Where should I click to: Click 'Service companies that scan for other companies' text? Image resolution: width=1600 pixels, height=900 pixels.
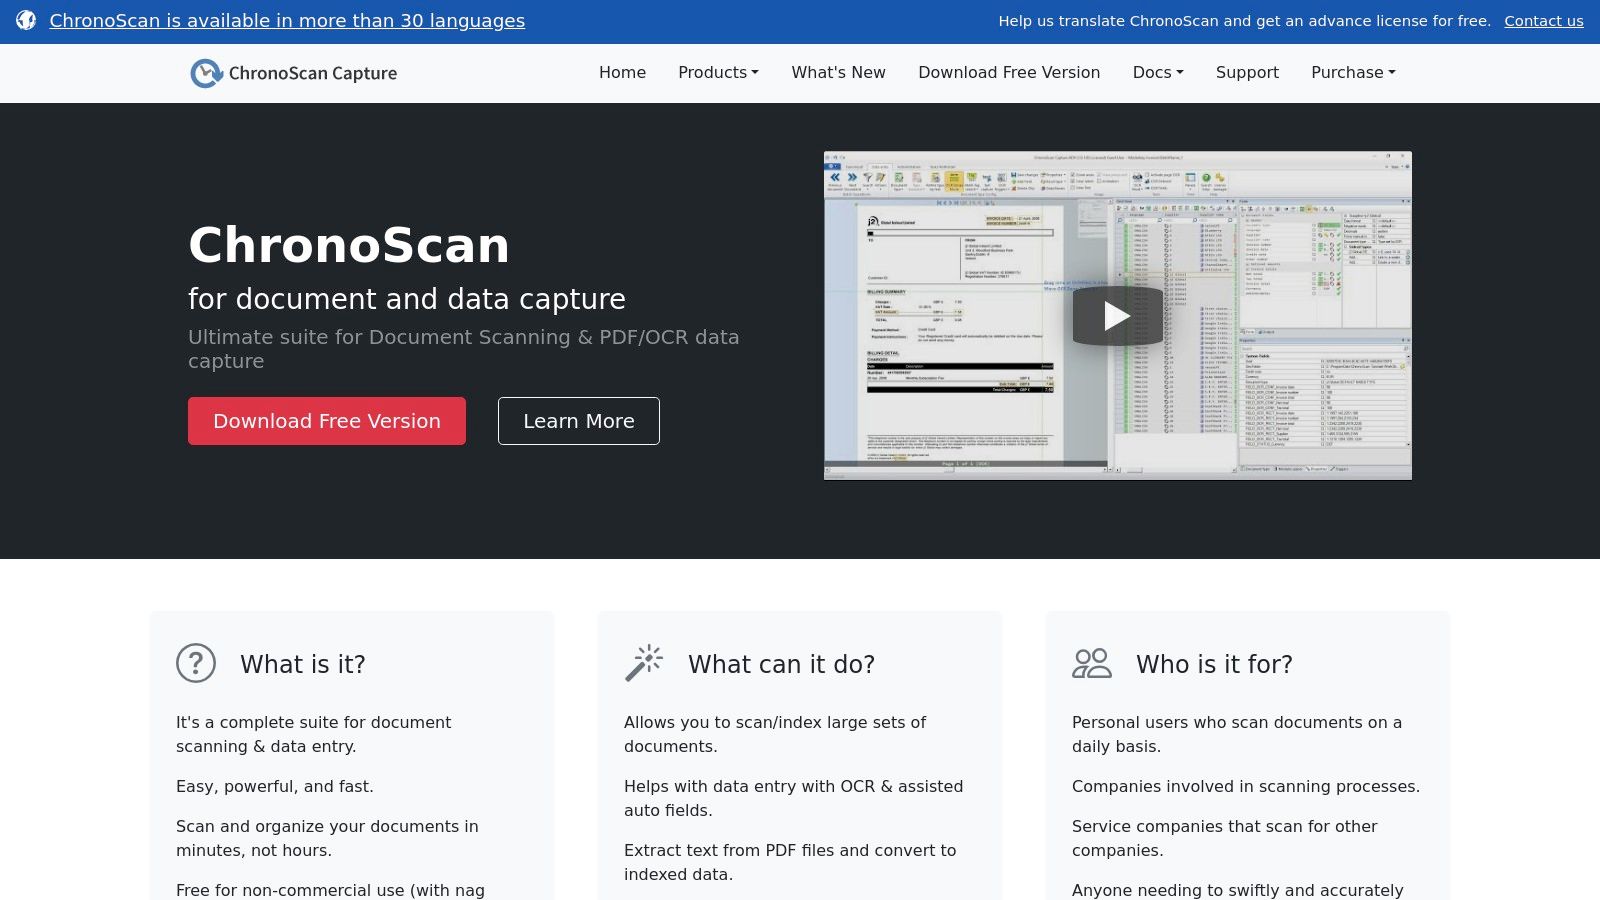coord(1225,838)
